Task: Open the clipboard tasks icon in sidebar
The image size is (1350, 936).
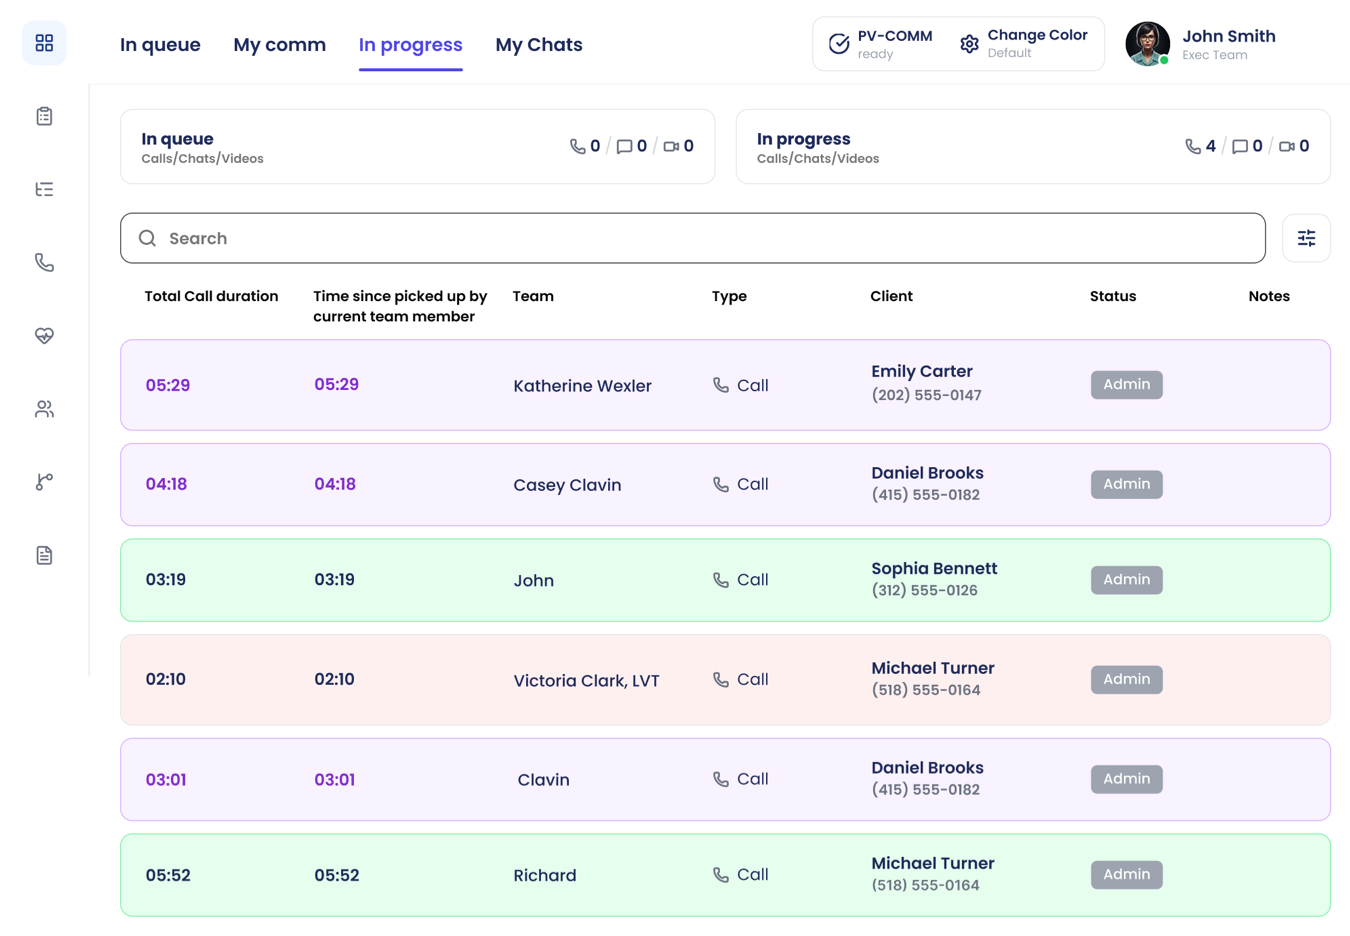Action: (x=44, y=116)
